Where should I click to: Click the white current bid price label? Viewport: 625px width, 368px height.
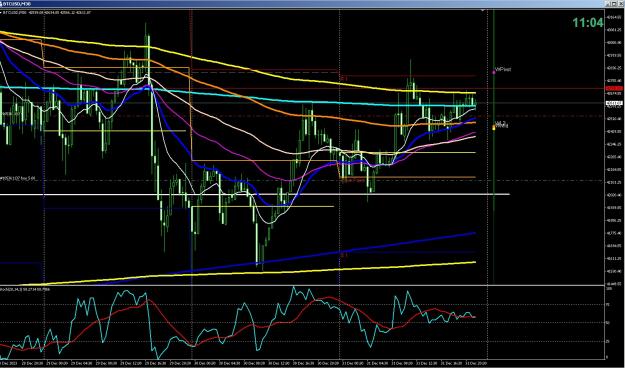click(614, 103)
